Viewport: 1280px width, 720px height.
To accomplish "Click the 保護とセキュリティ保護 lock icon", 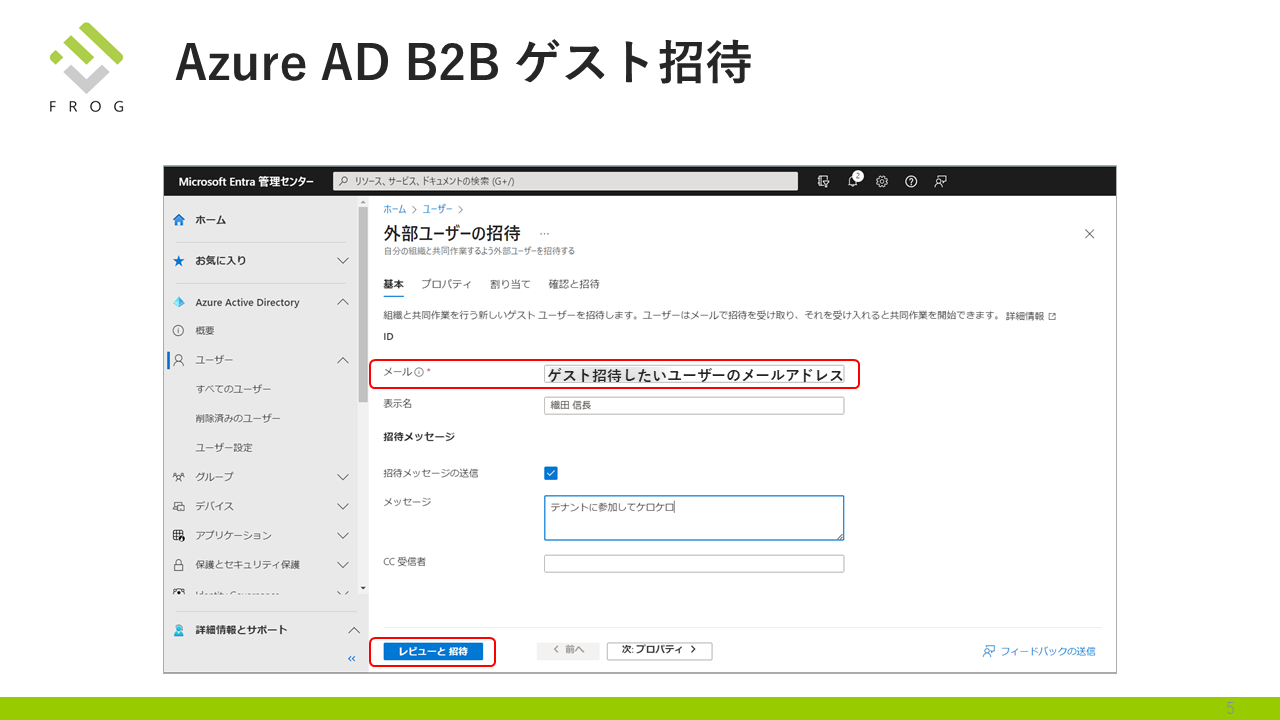I will click(x=179, y=564).
